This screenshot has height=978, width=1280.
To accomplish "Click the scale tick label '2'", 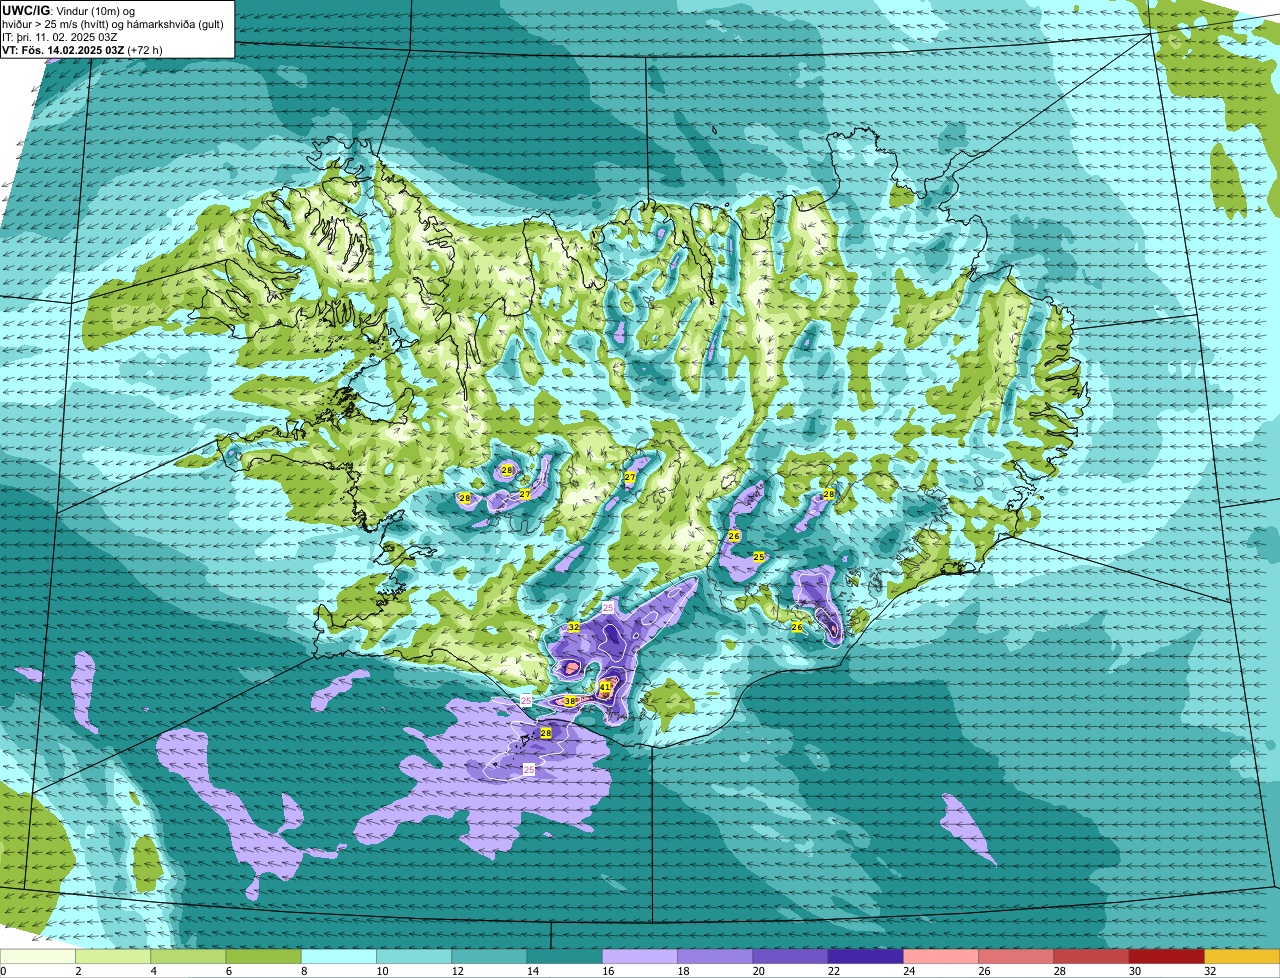I will 77,971.
